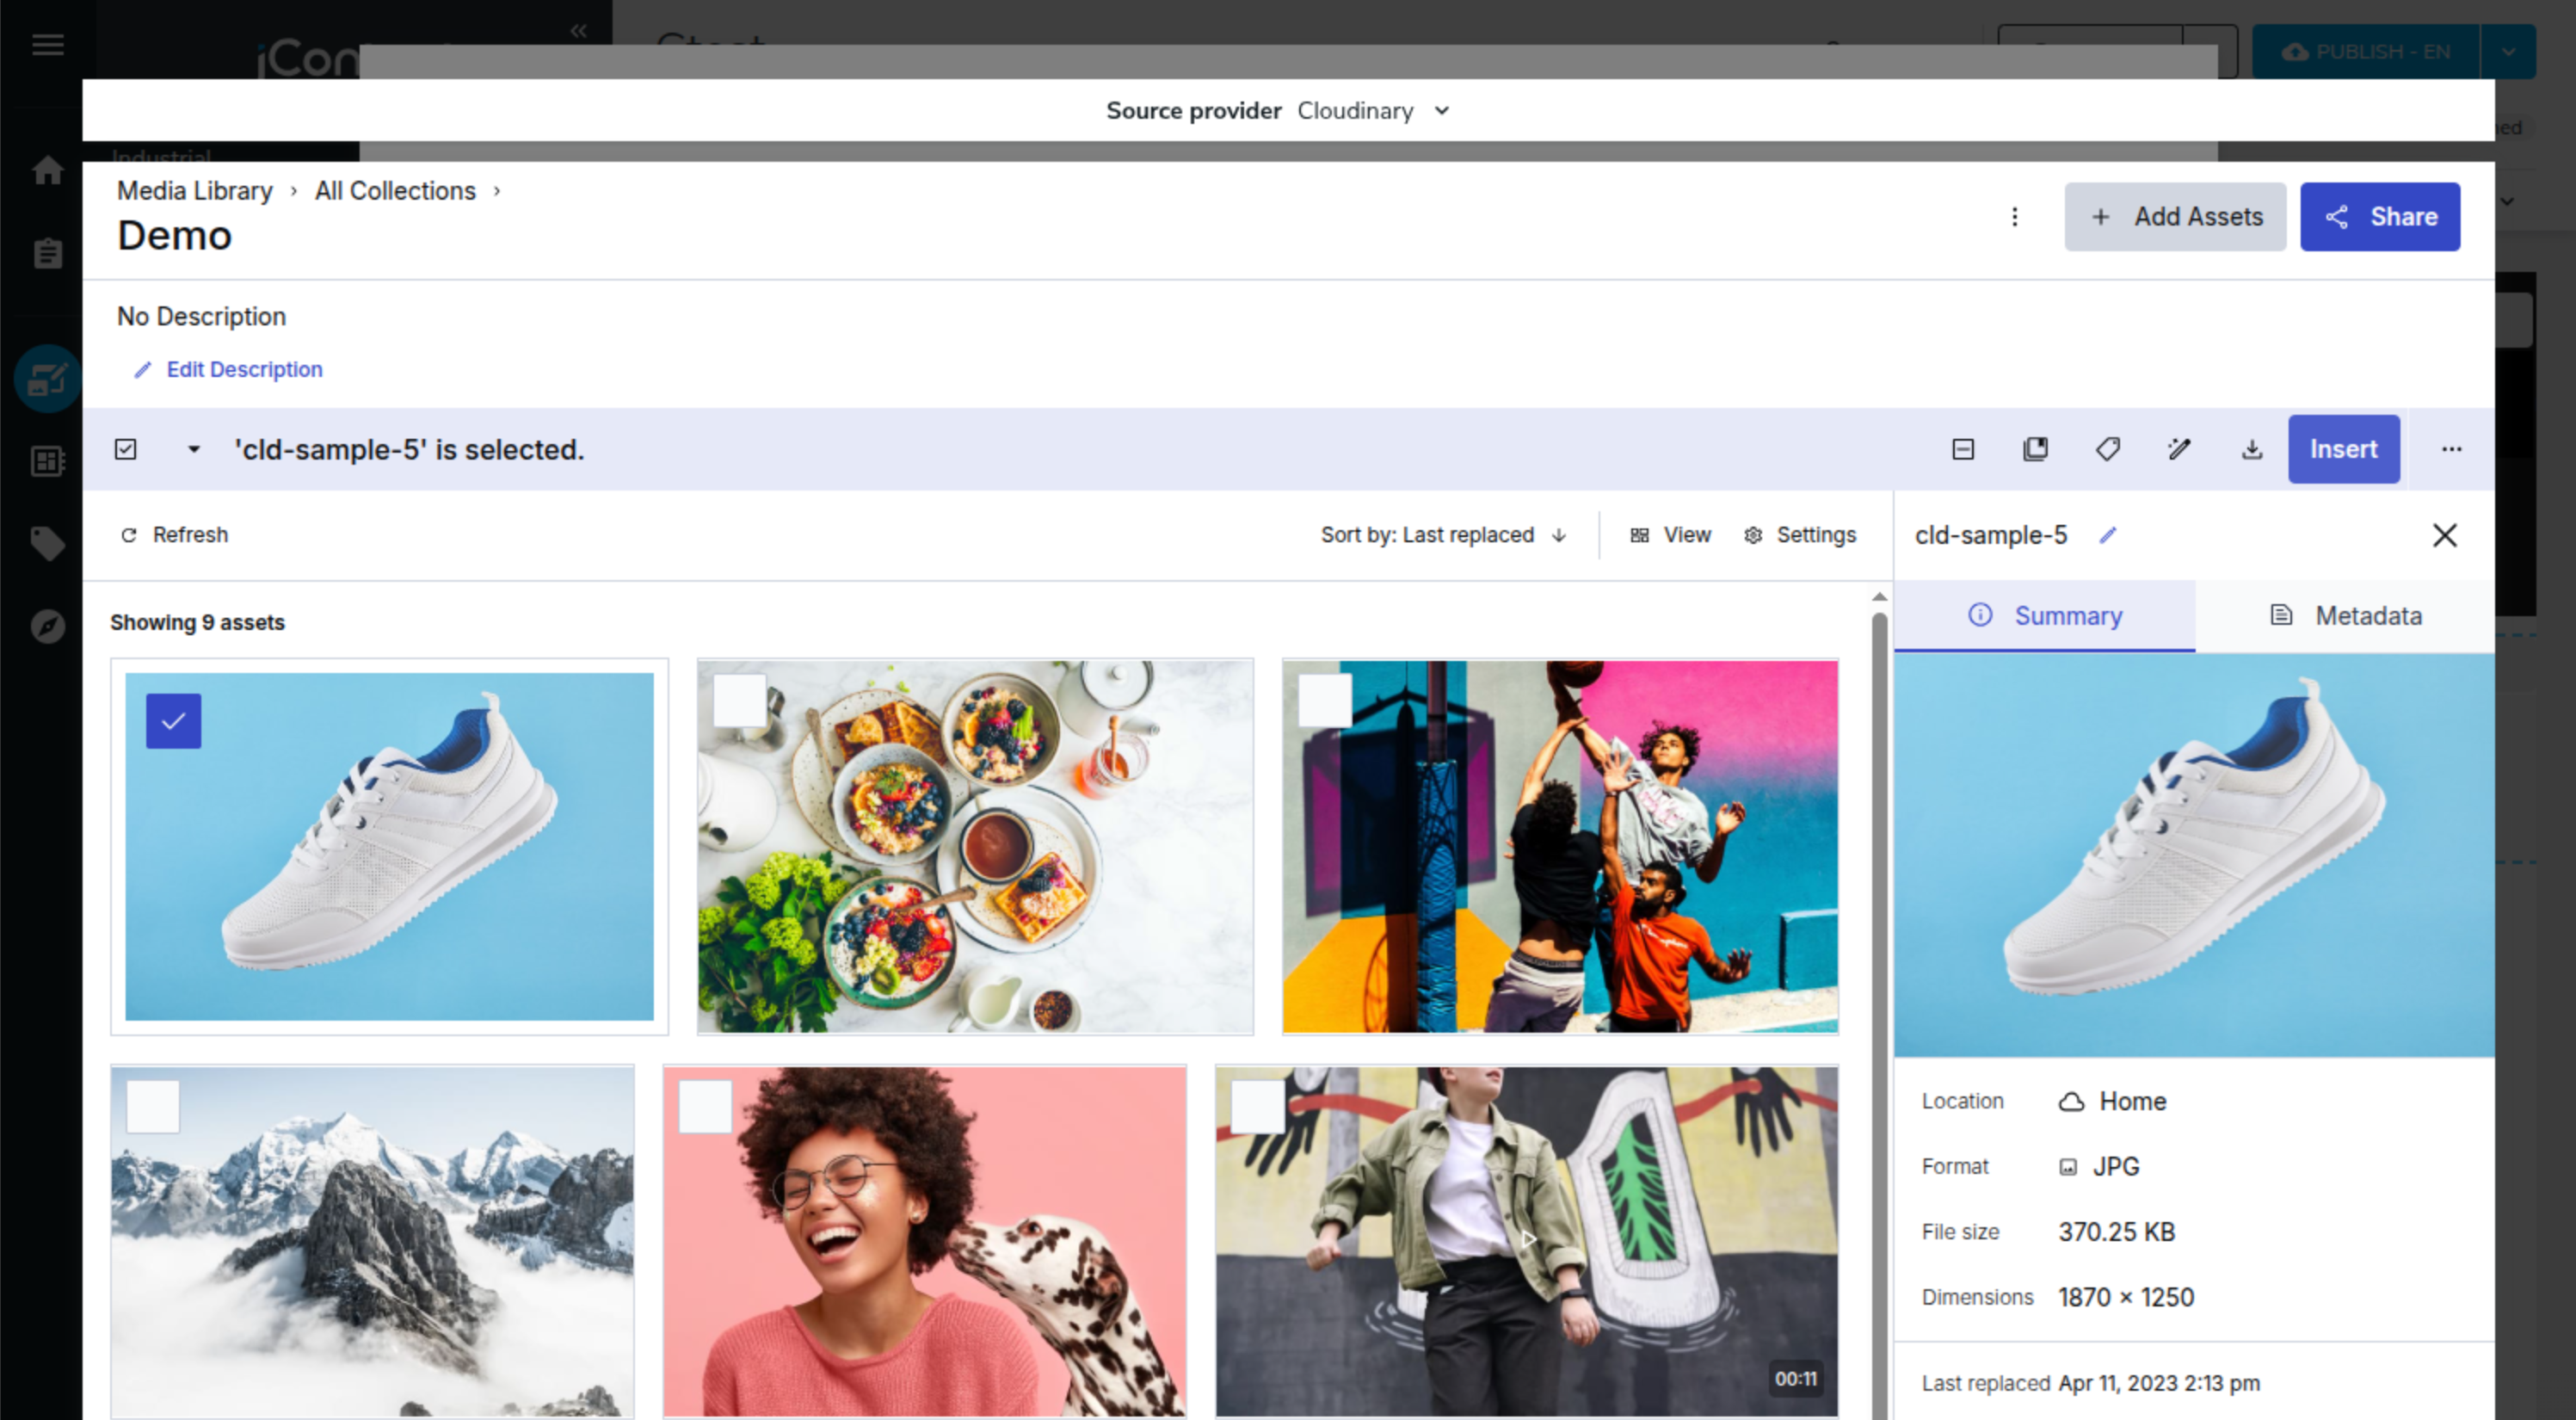The height and width of the screenshot is (1420, 2576).
Task: Open horizontal ellipsis menu beside Insert
Action: point(2451,450)
